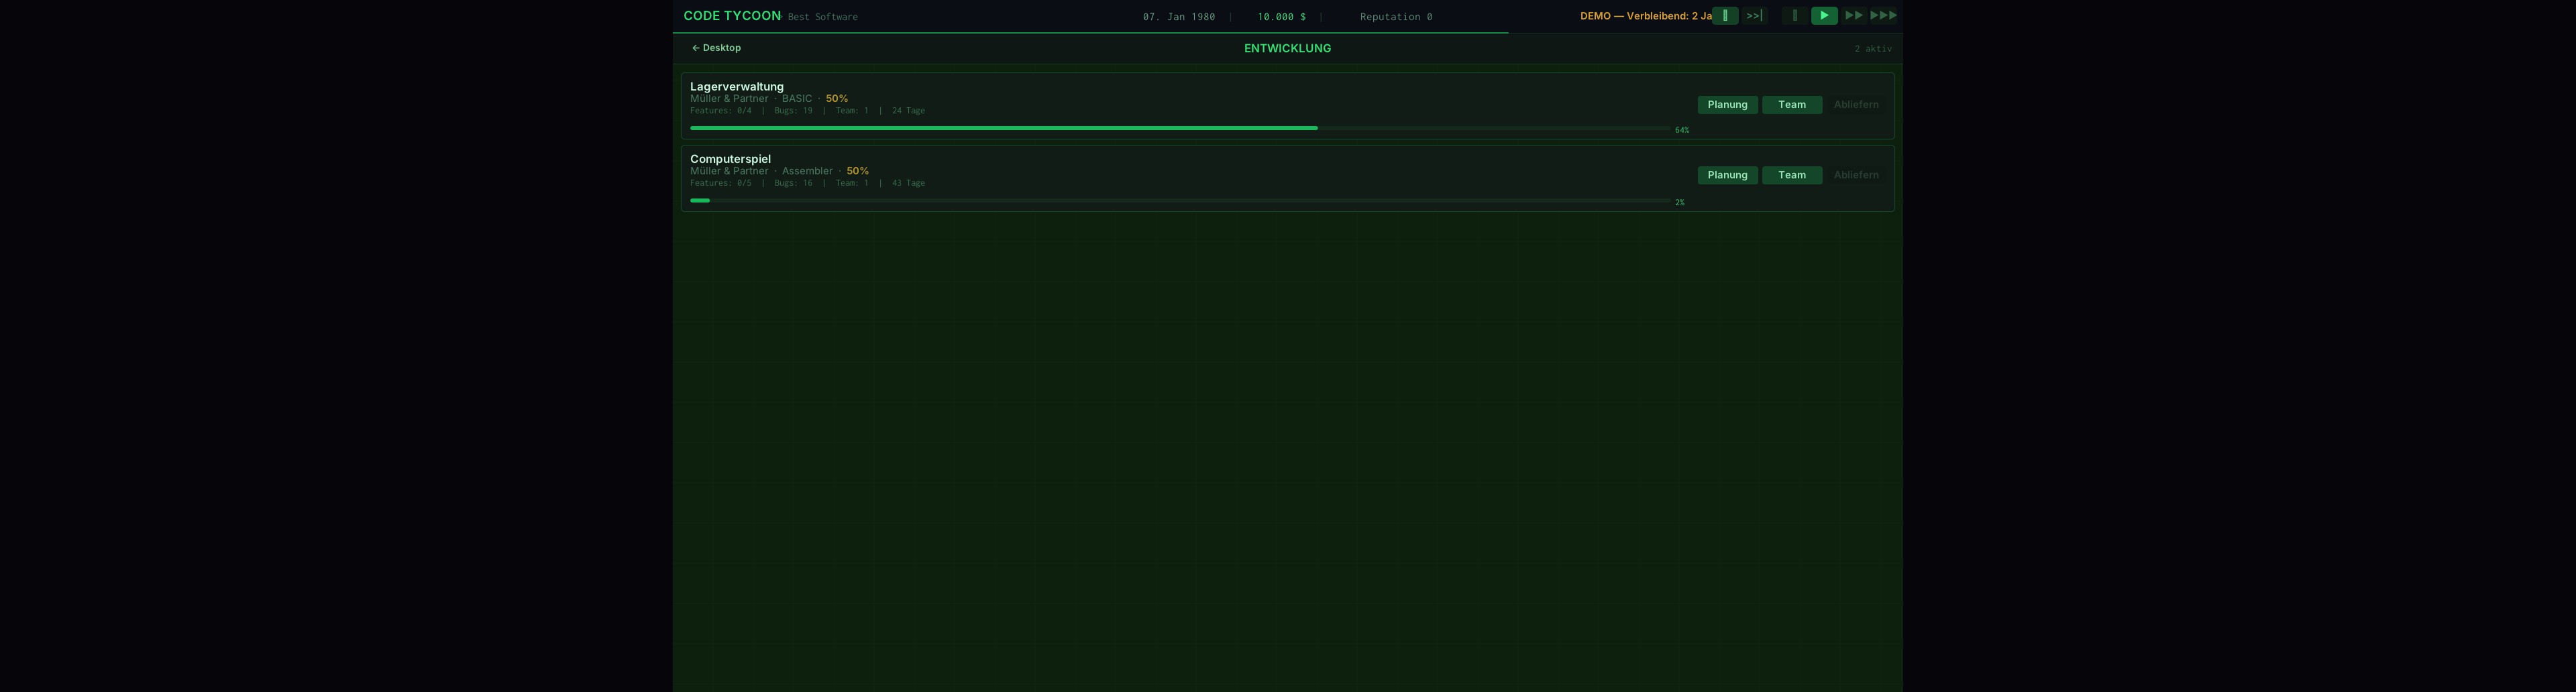Screen dimensions: 2576x692
Task: Click the Reputation 0 indicator
Action: click(x=1395, y=17)
